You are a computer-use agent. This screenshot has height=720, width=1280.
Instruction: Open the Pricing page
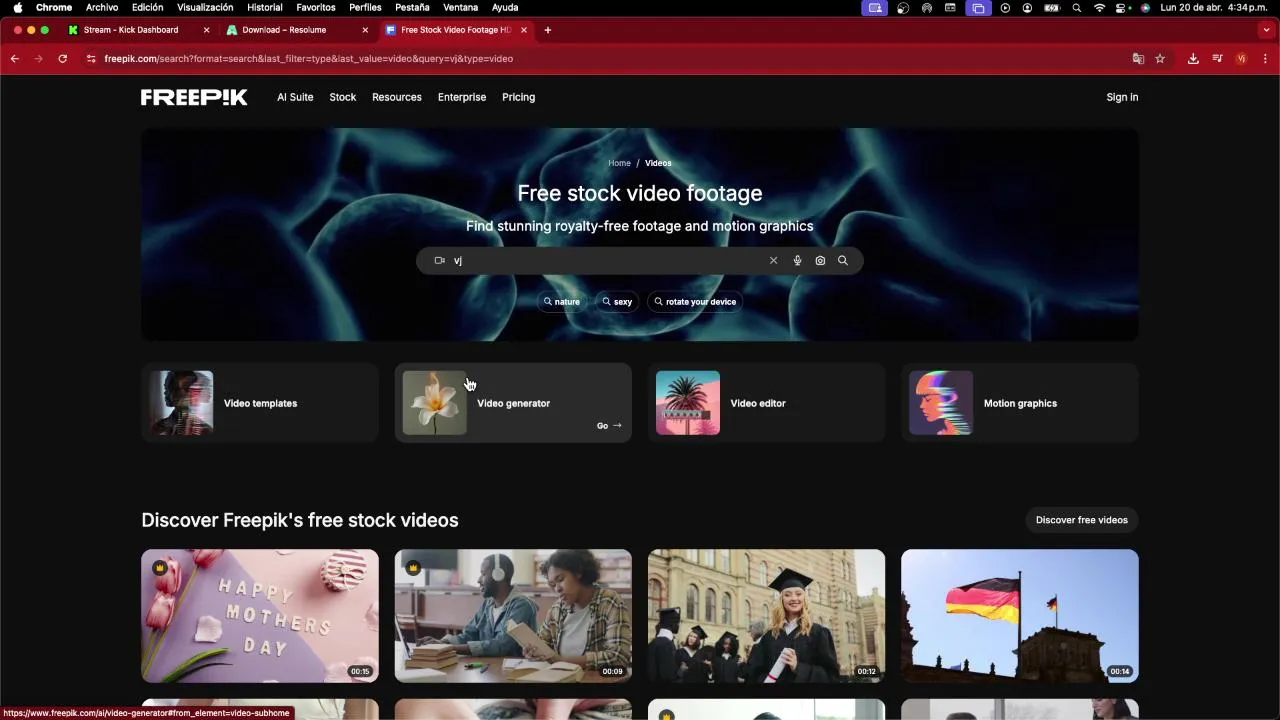click(518, 97)
